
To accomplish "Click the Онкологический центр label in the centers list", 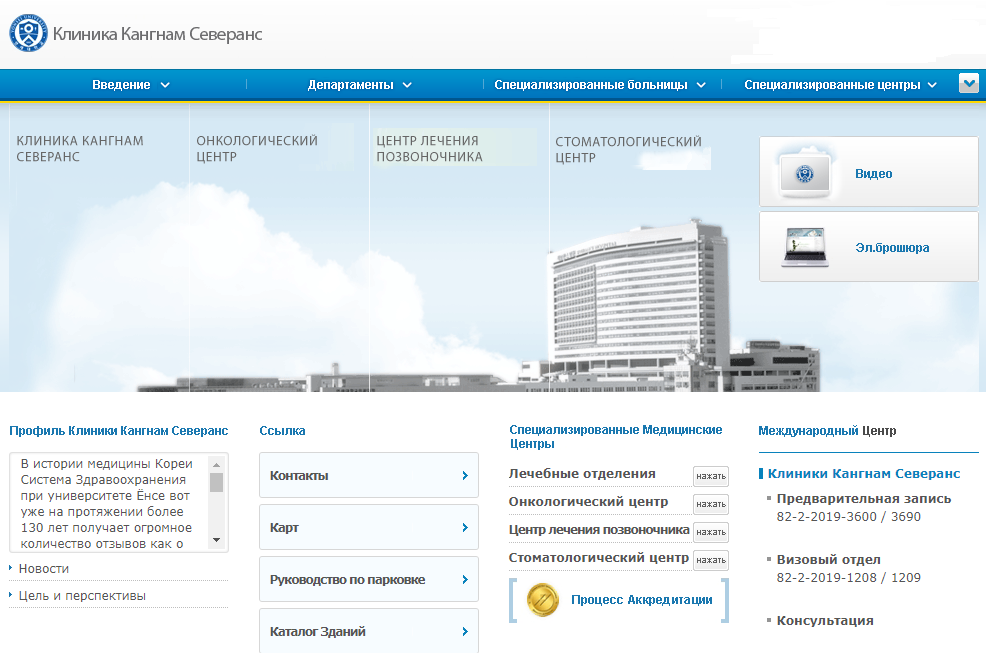I will pos(589,502).
